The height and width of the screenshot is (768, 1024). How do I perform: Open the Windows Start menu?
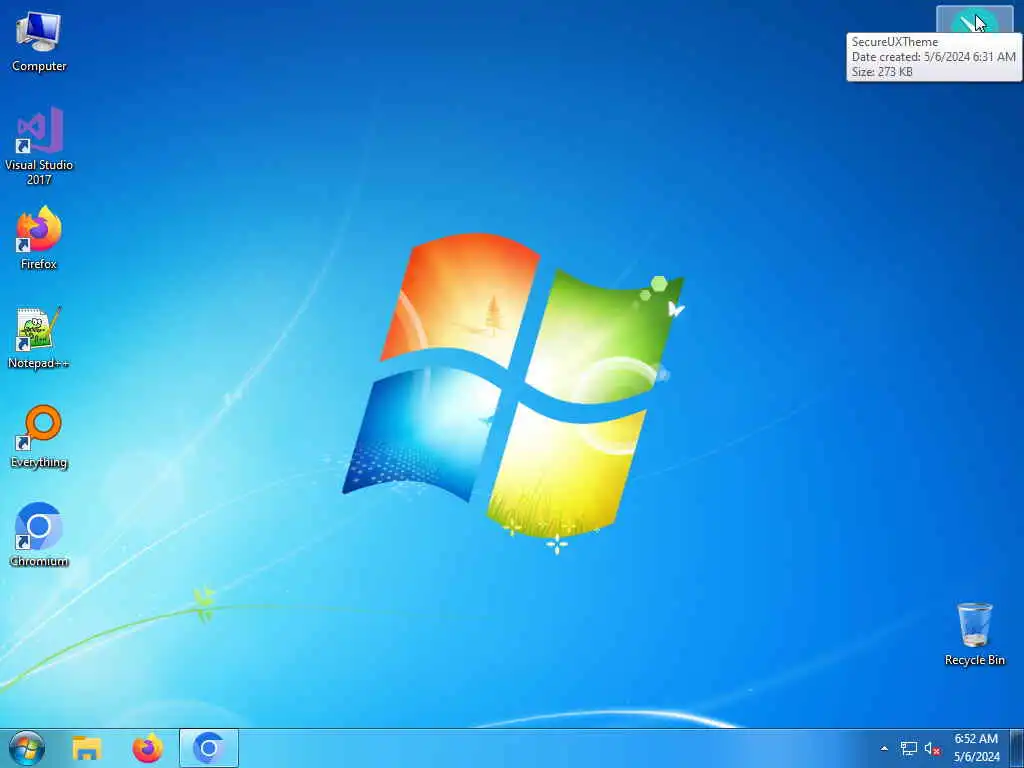click(27, 748)
